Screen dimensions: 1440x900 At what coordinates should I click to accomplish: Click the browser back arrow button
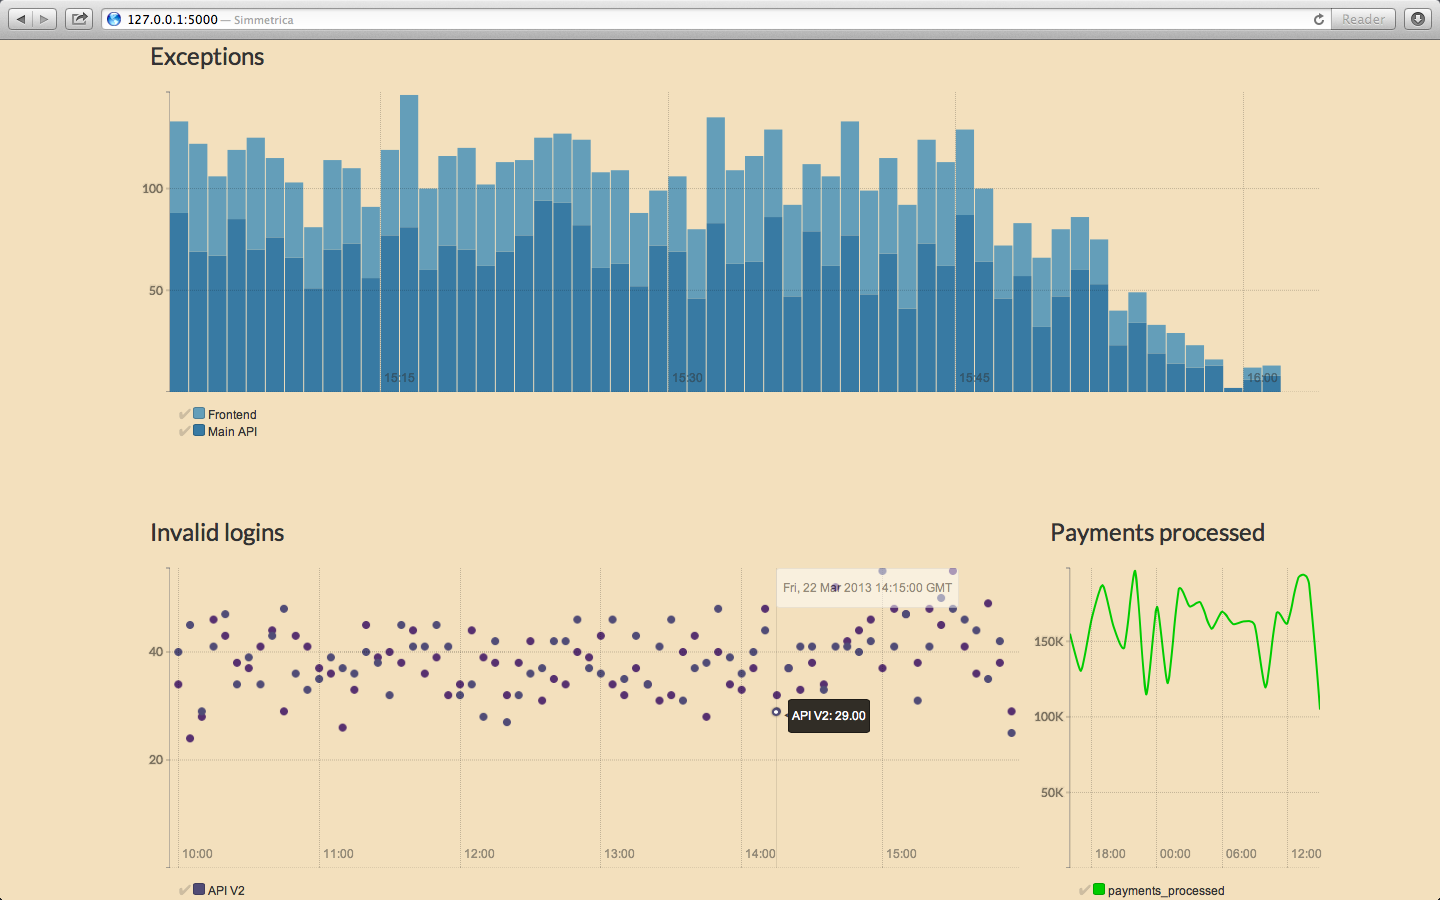[x=20, y=19]
